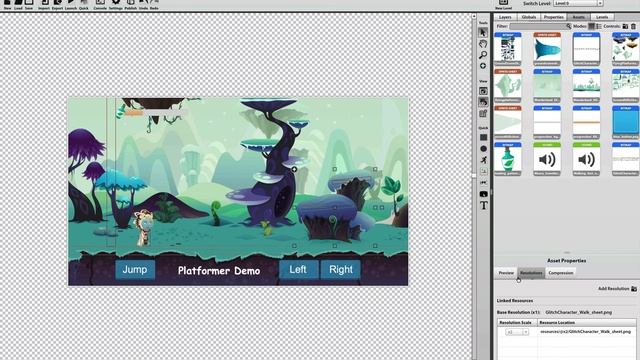Click the magnifier icon in the Filter field

568,26
